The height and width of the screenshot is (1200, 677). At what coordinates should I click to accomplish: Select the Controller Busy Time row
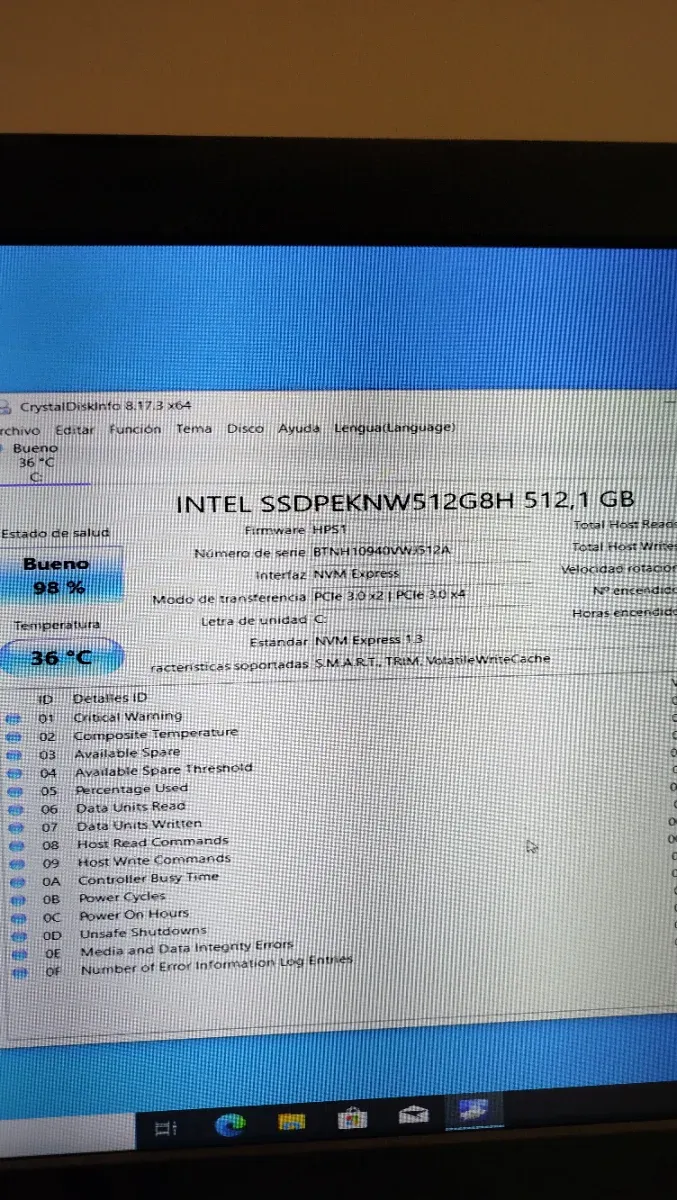pos(148,878)
